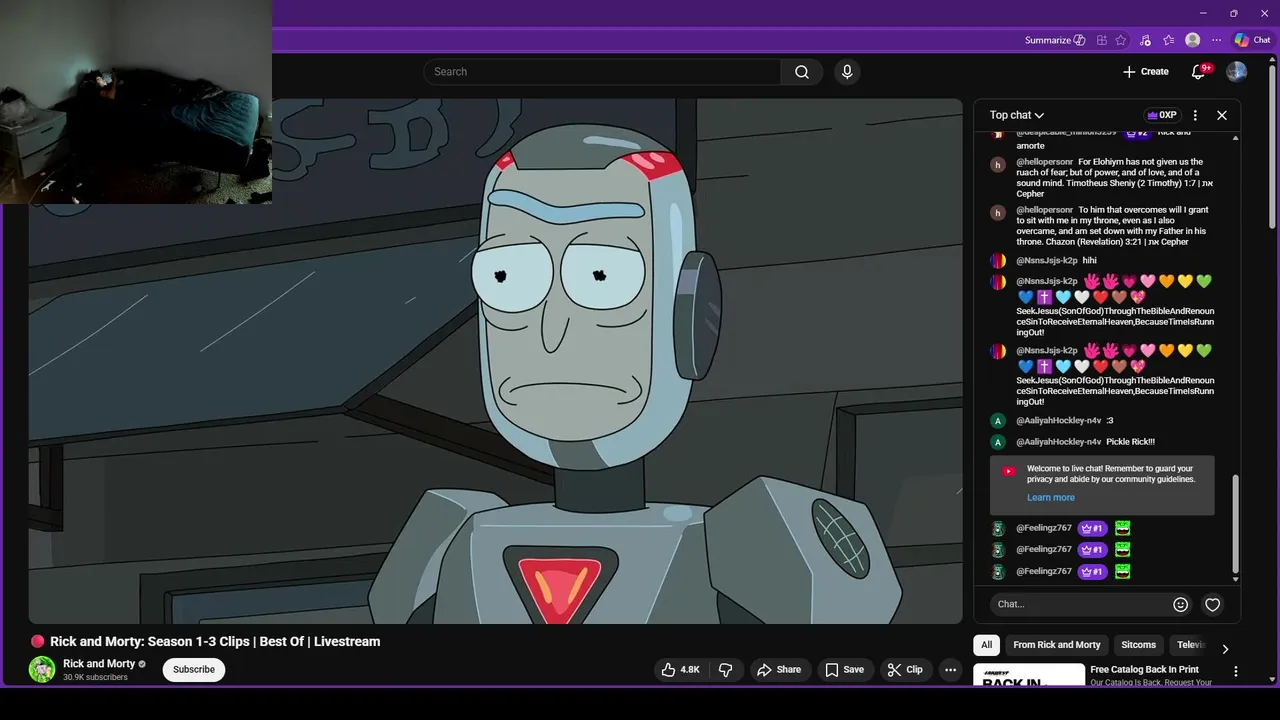Viewport: 1280px width, 720px height.
Task: Click the 30.9K subscribers text
Action: (x=95, y=678)
